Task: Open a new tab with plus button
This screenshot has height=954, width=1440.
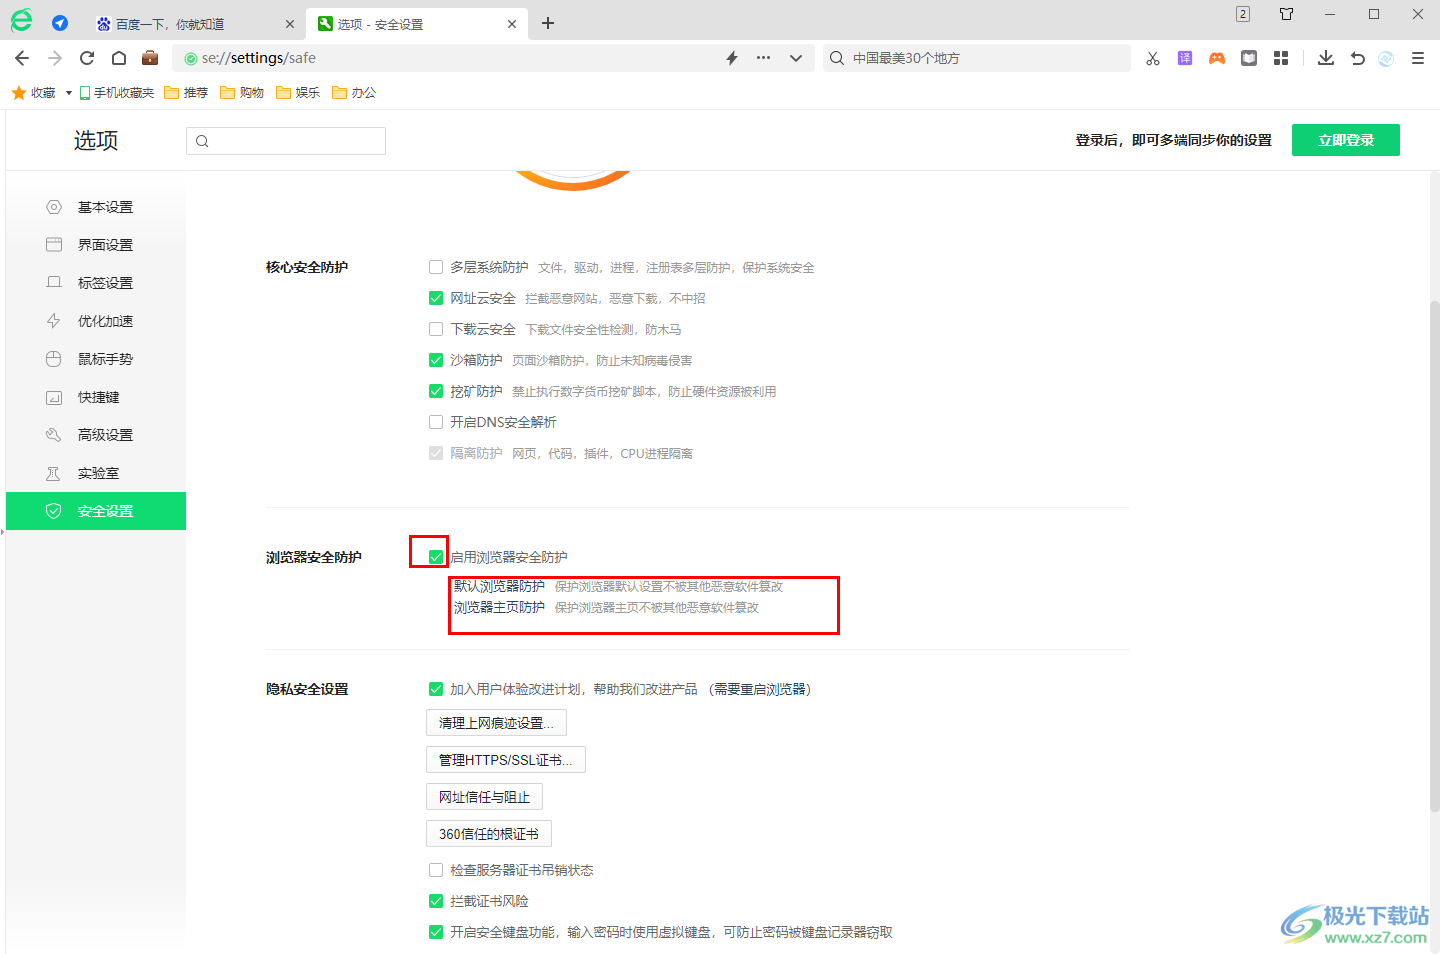Action: [x=548, y=23]
